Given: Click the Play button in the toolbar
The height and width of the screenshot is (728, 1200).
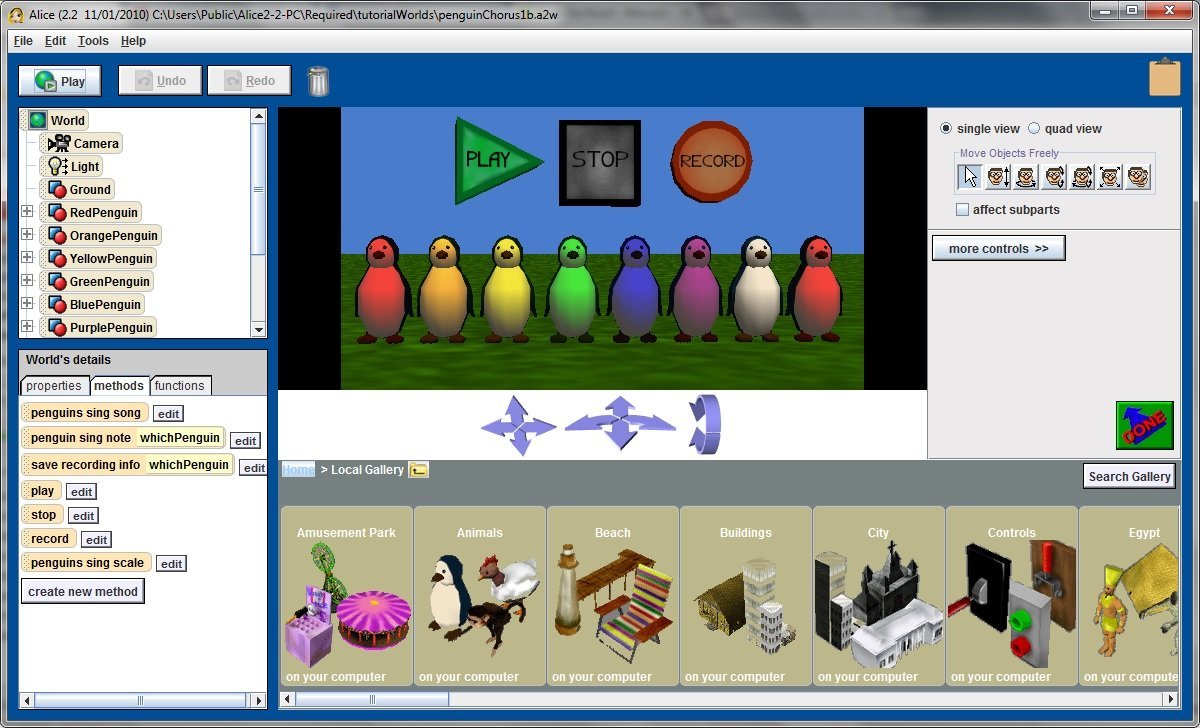Looking at the screenshot, I should pos(58,80).
